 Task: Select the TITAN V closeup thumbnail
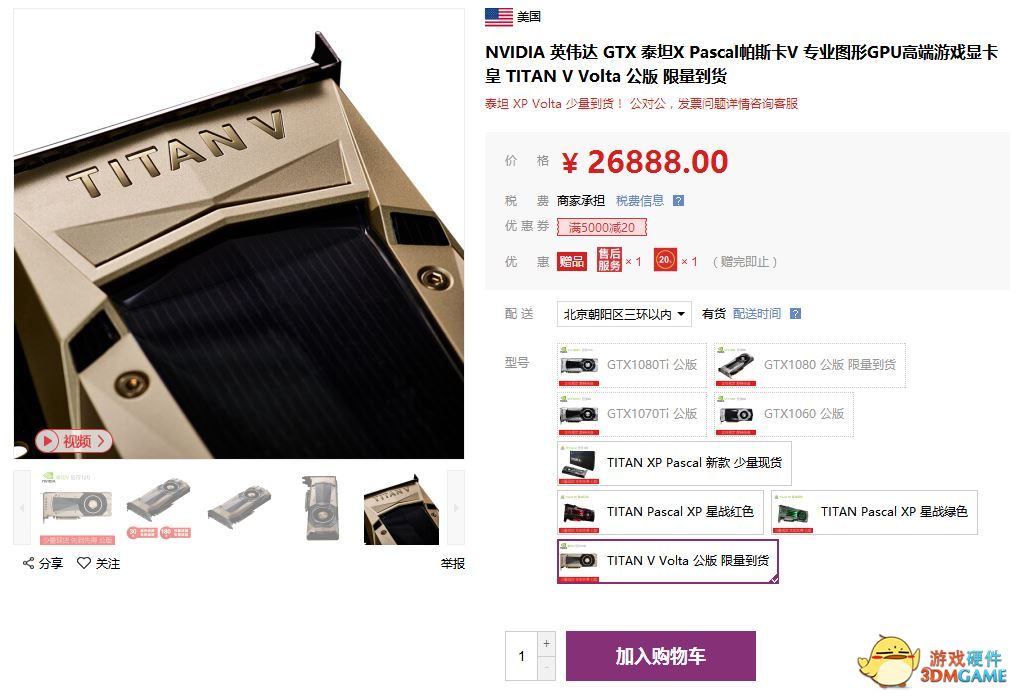pos(401,509)
